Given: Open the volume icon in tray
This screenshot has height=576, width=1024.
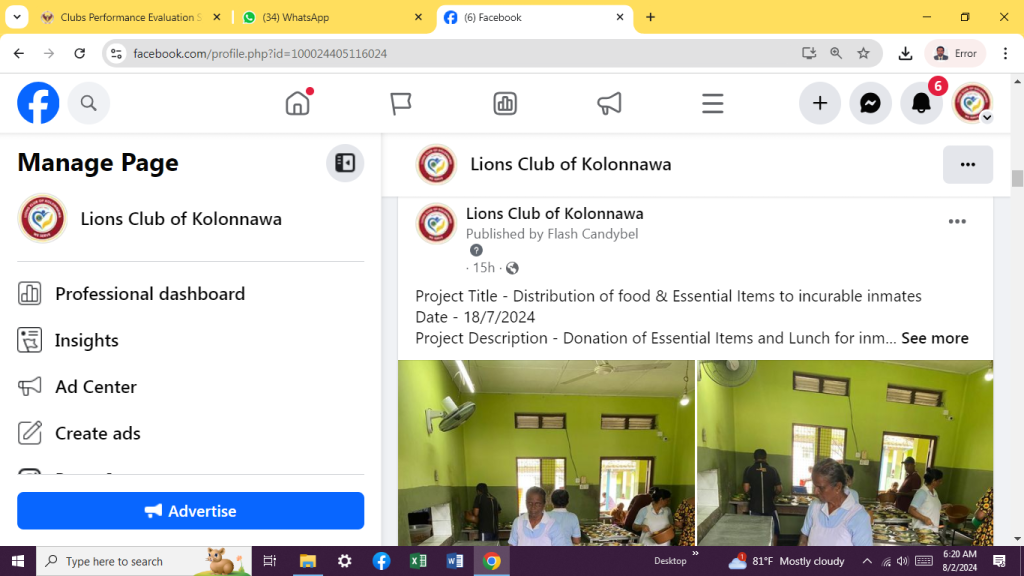Looking at the screenshot, I should point(903,561).
